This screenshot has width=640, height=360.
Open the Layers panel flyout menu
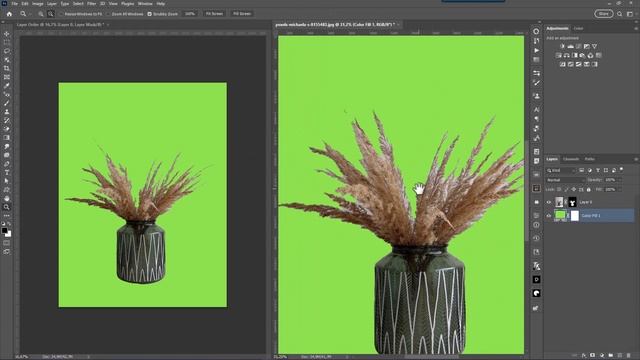tap(636, 159)
